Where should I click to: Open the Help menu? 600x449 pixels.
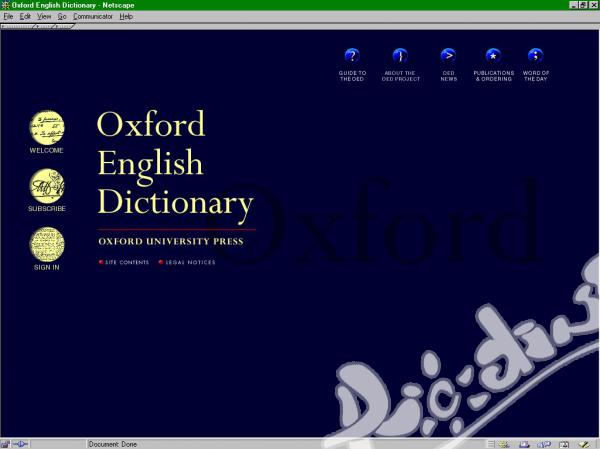click(x=126, y=16)
